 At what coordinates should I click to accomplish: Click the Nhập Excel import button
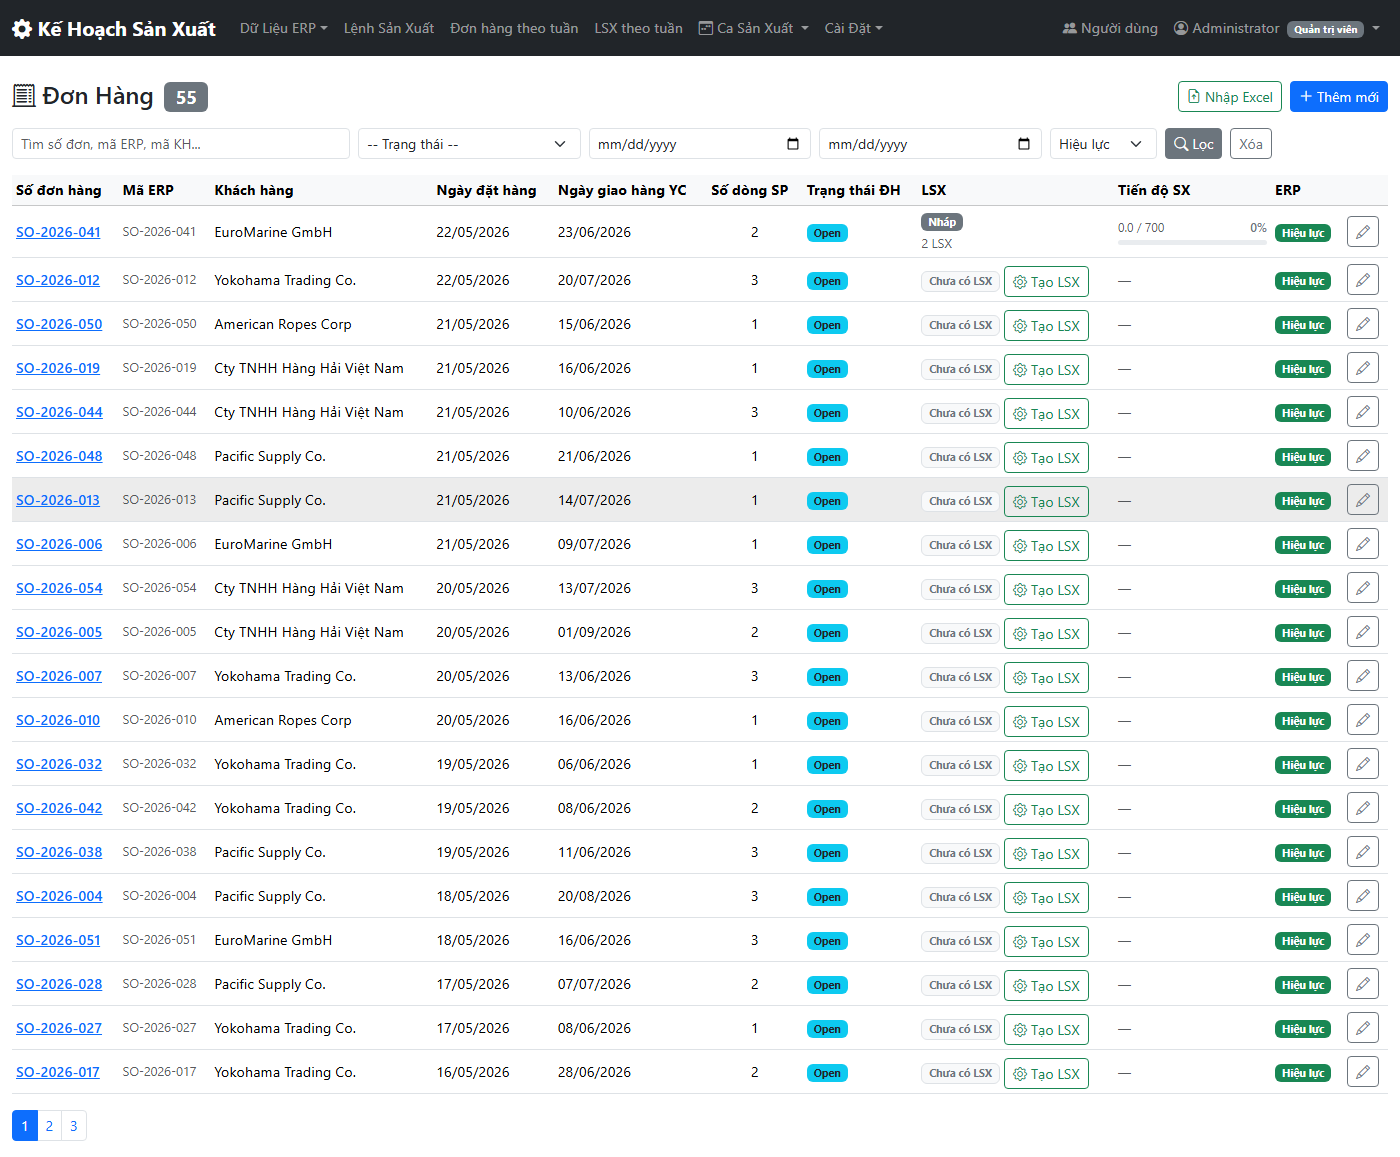click(1230, 97)
